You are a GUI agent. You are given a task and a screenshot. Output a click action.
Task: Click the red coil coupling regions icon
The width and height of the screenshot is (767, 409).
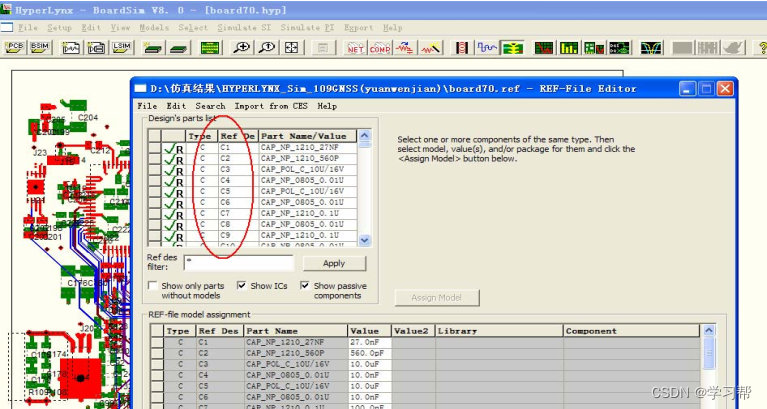pos(462,47)
